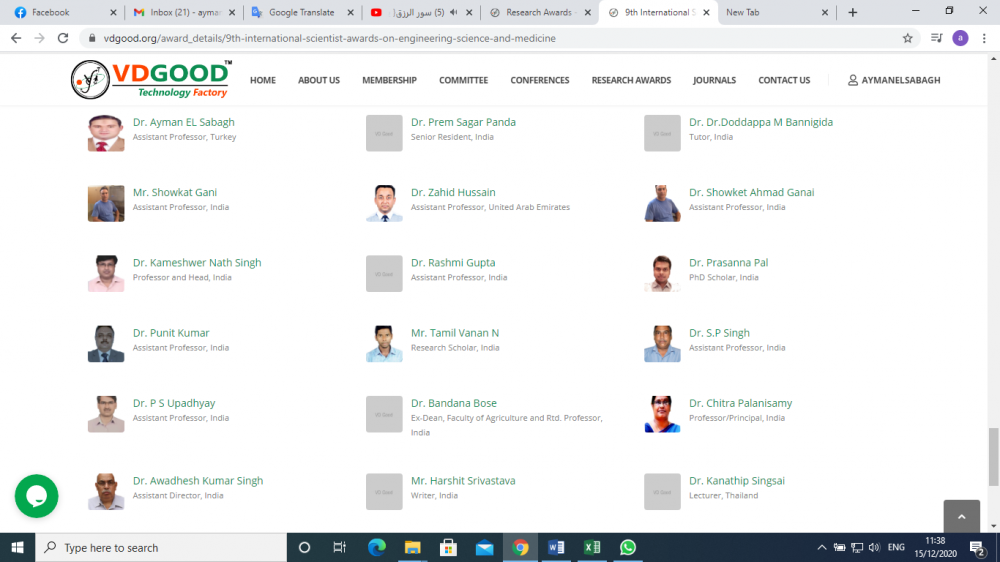Open ABOUT US menu item

coord(319,80)
